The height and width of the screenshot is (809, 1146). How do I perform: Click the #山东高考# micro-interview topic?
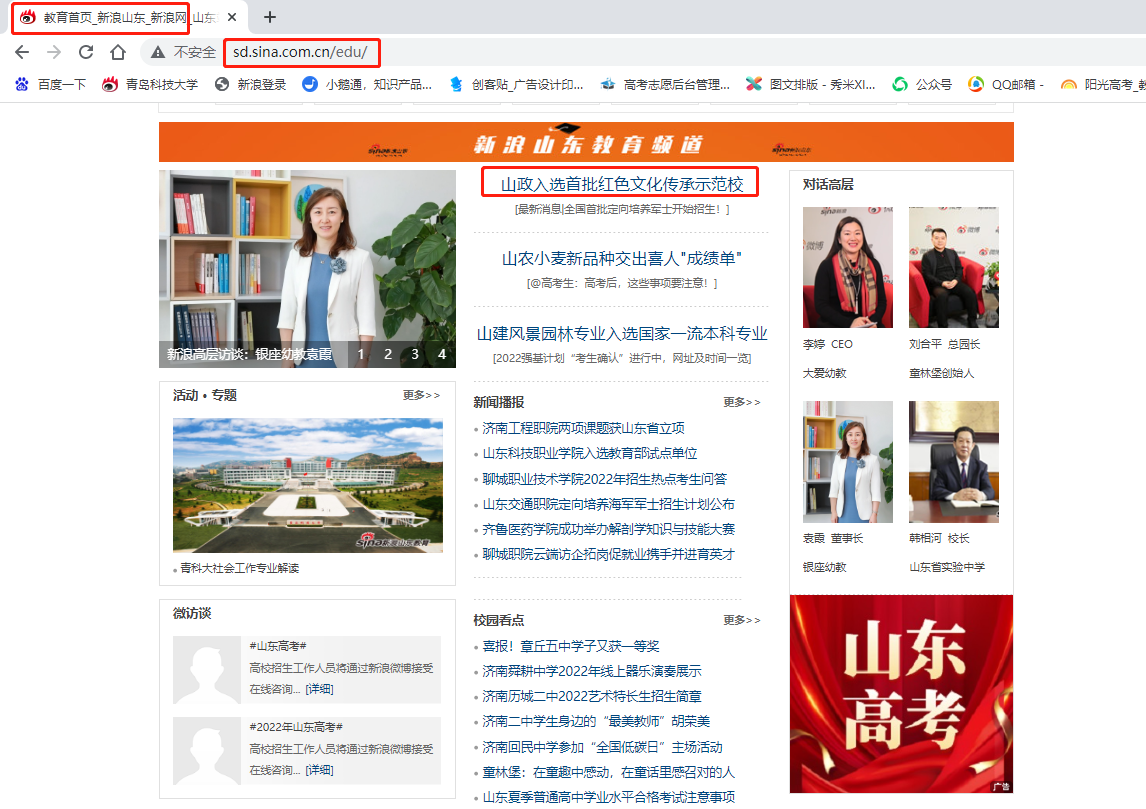tap(278, 646)
